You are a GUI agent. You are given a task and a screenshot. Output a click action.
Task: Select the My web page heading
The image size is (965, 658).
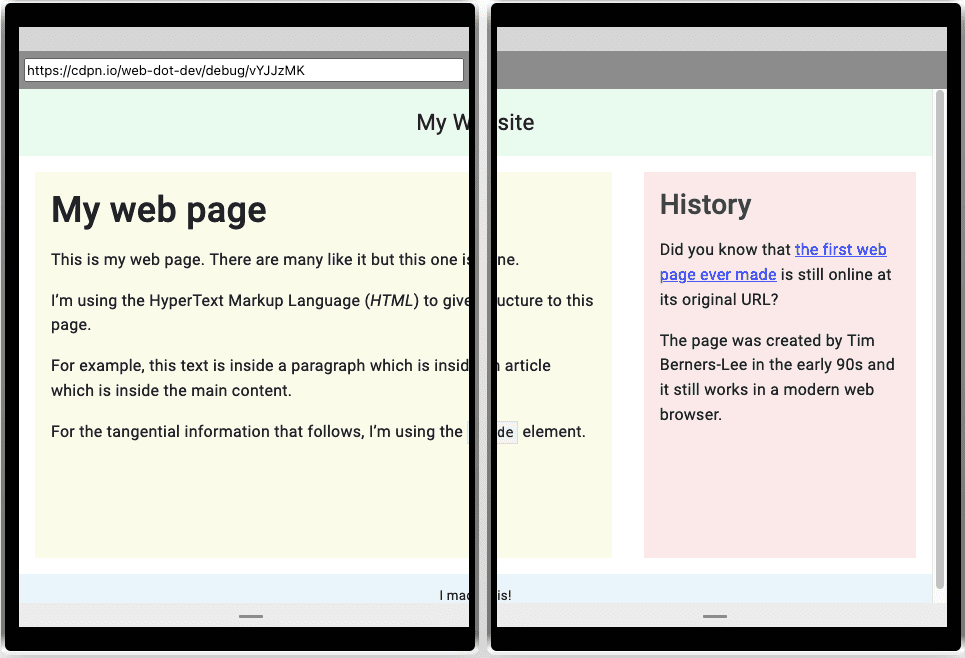(158, 210)
